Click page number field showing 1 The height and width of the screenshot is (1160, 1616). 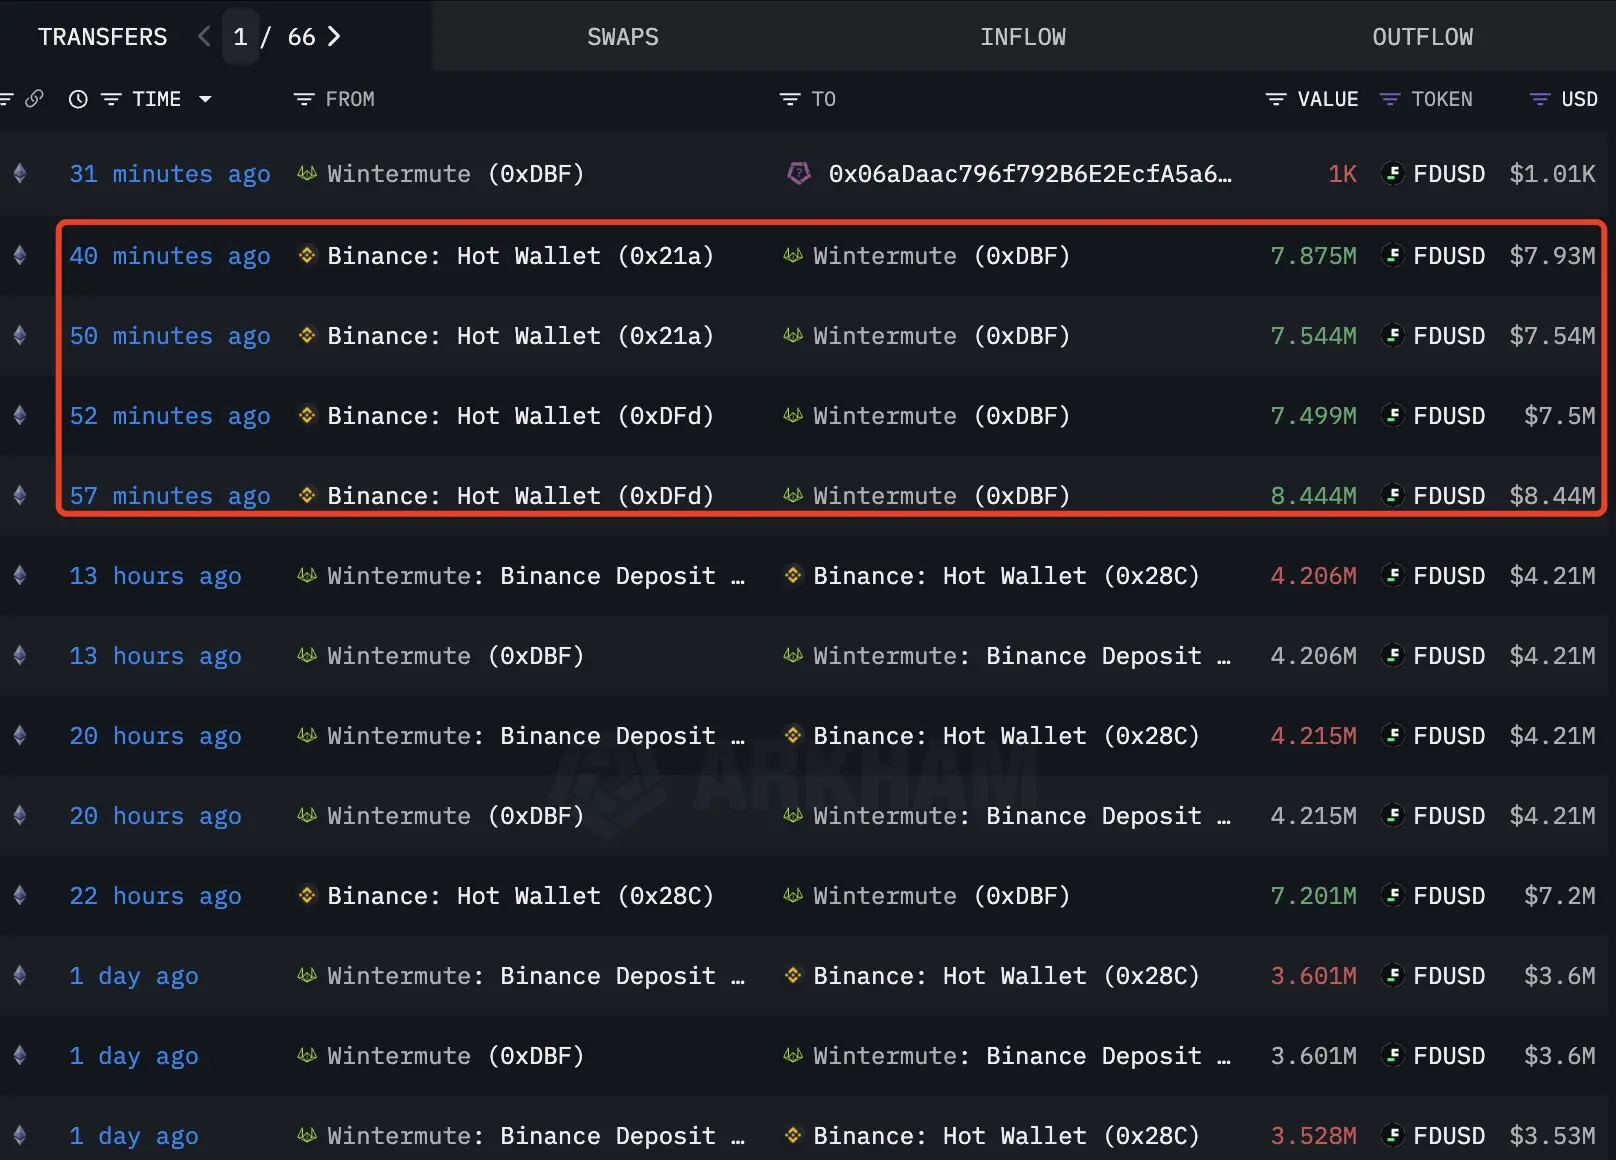[240, 37]
